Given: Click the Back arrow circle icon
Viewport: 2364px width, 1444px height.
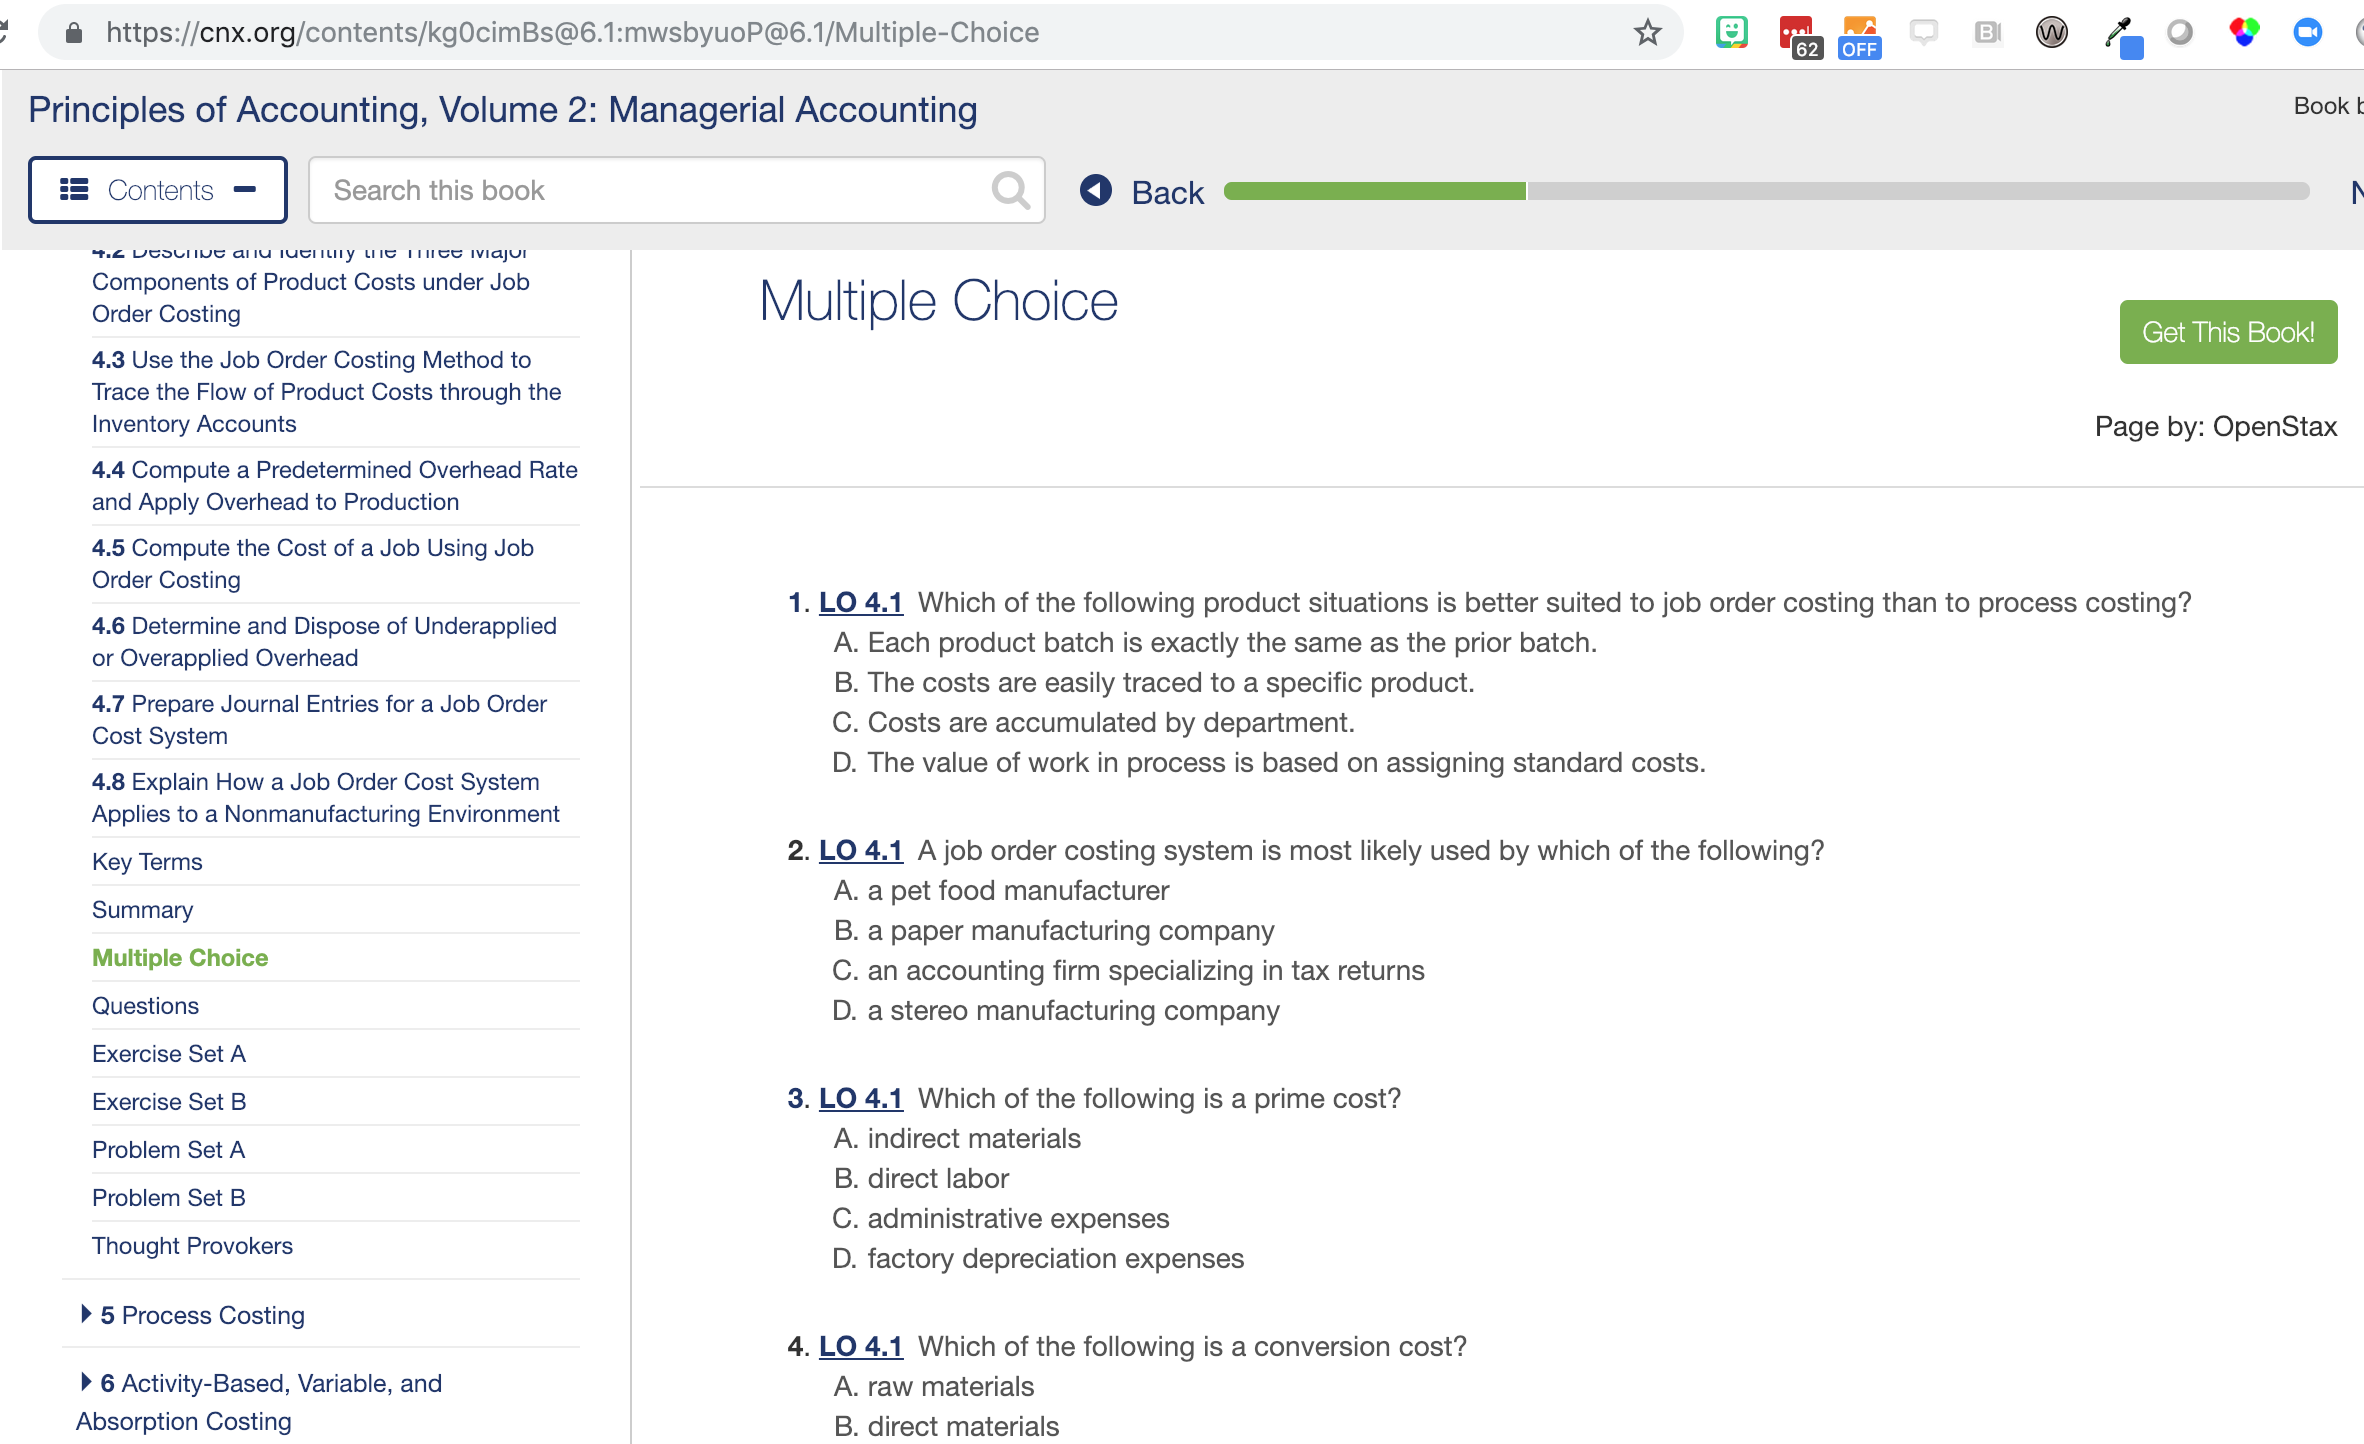Looking at the screenshot, I should [1096, 190].
